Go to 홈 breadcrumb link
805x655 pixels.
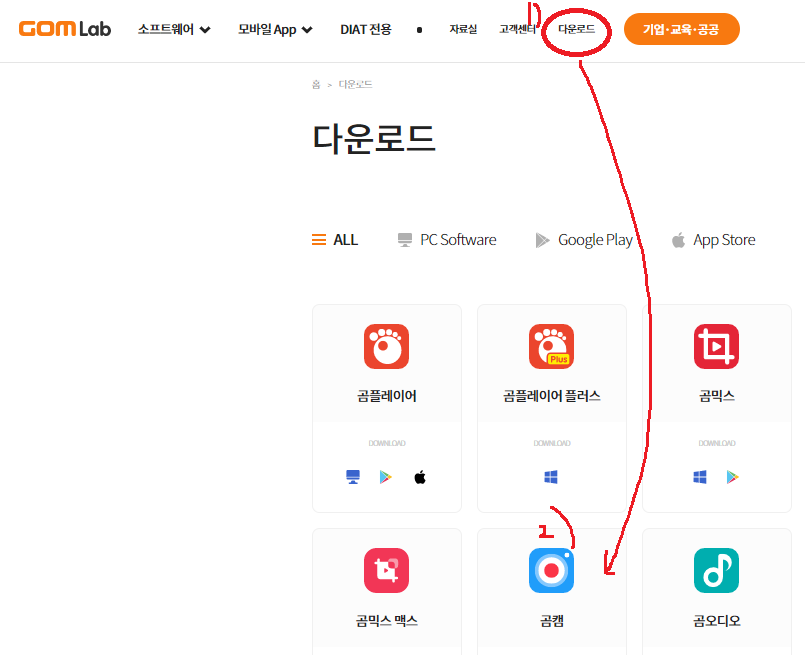316,85
